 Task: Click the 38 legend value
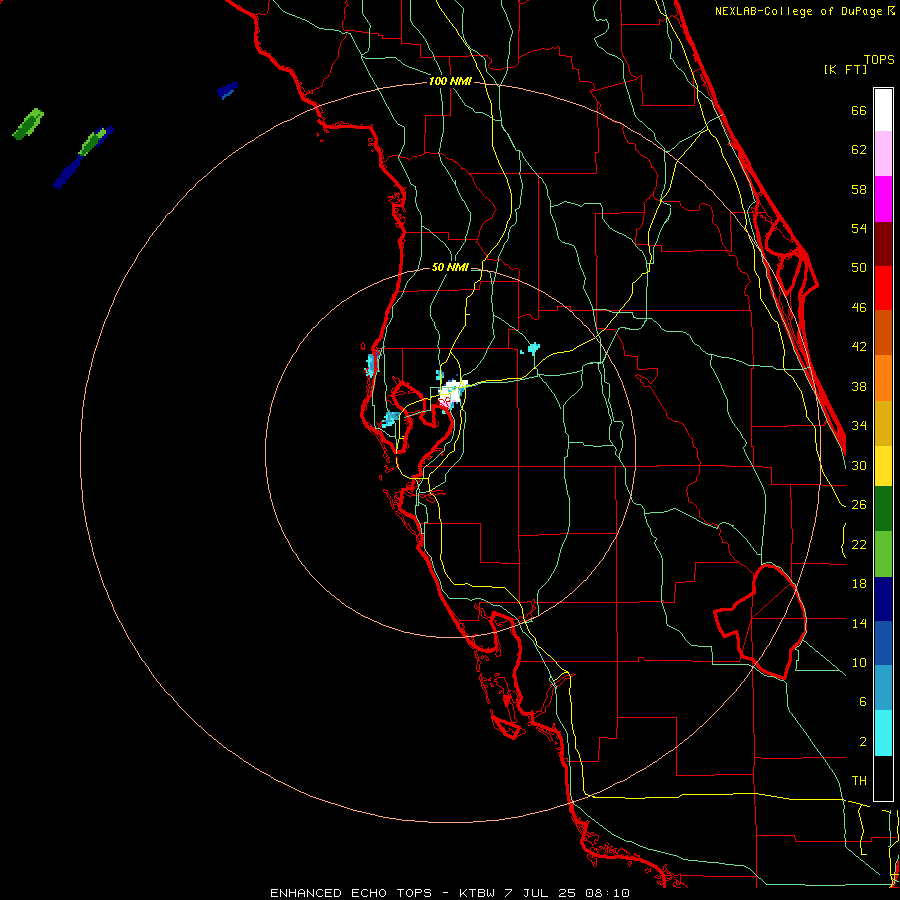tap(859, 386)
